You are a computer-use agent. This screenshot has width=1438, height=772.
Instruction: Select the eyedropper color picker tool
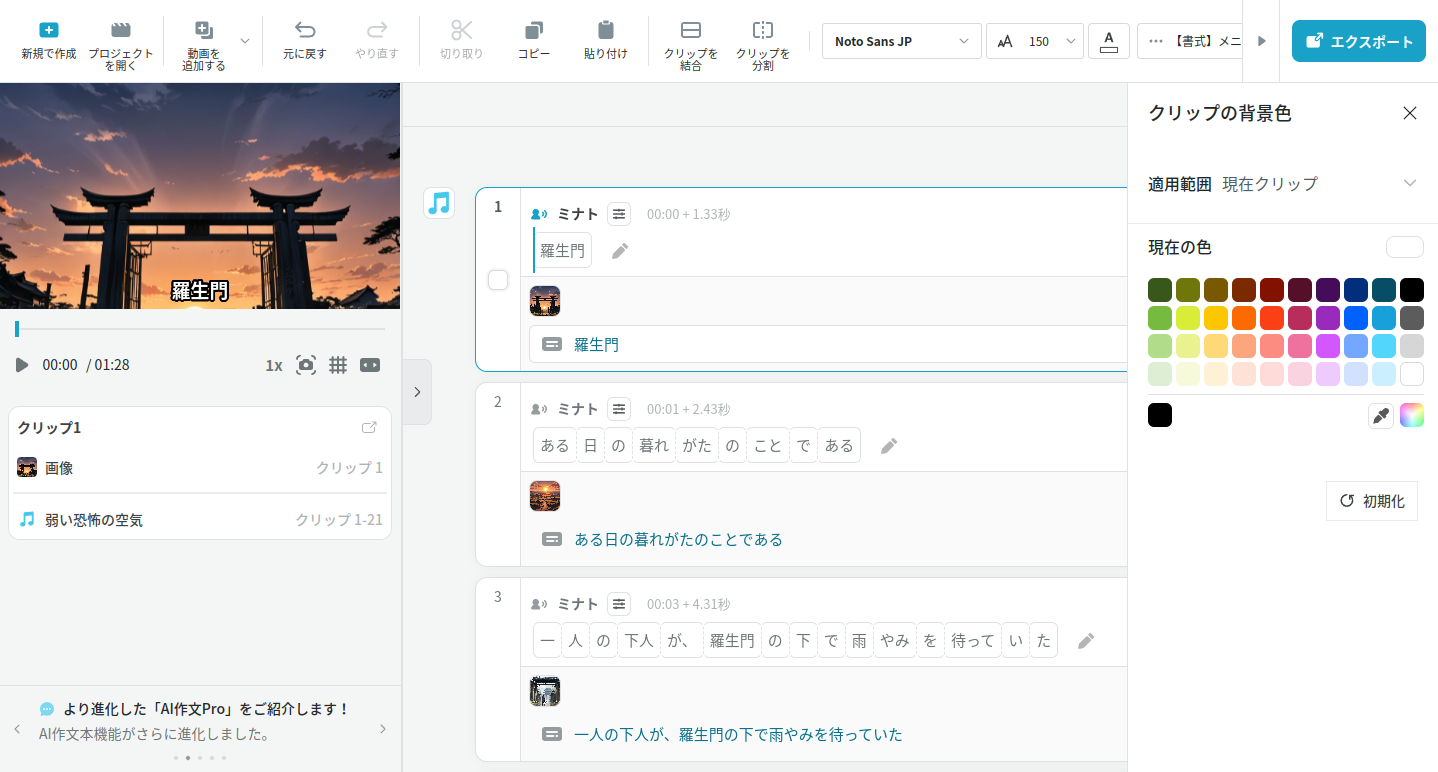1380,416
